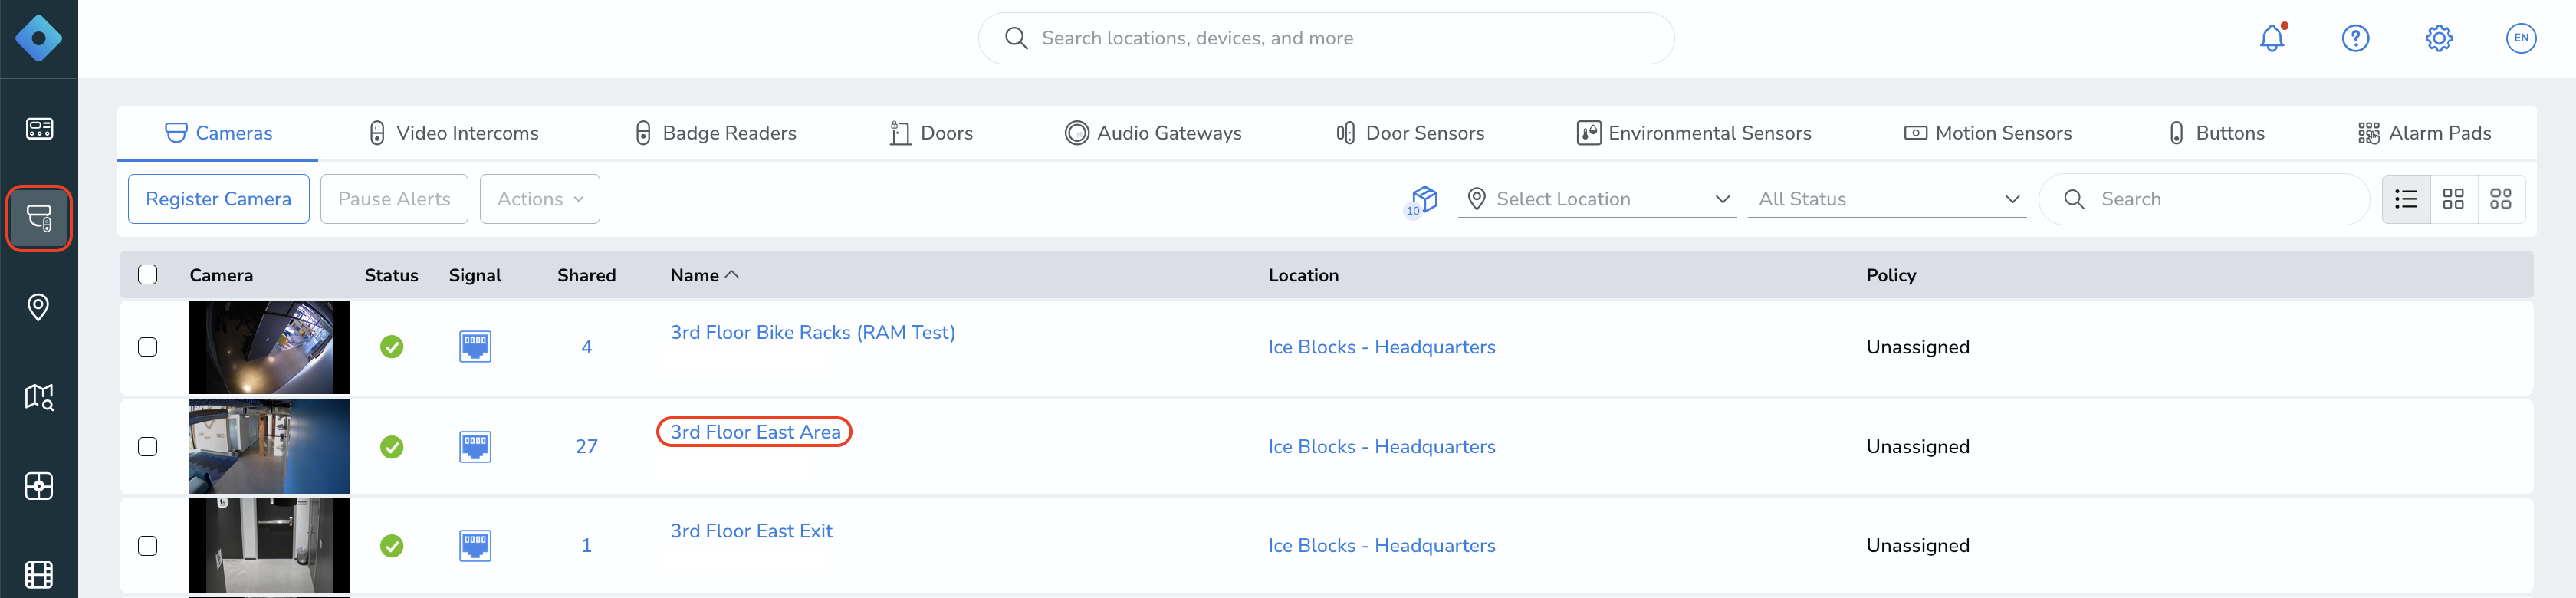Viewport: 2576px width, 598px height.
Task: Check the 3rd Floor East Exit row checkbox
Action: [148, 546]
